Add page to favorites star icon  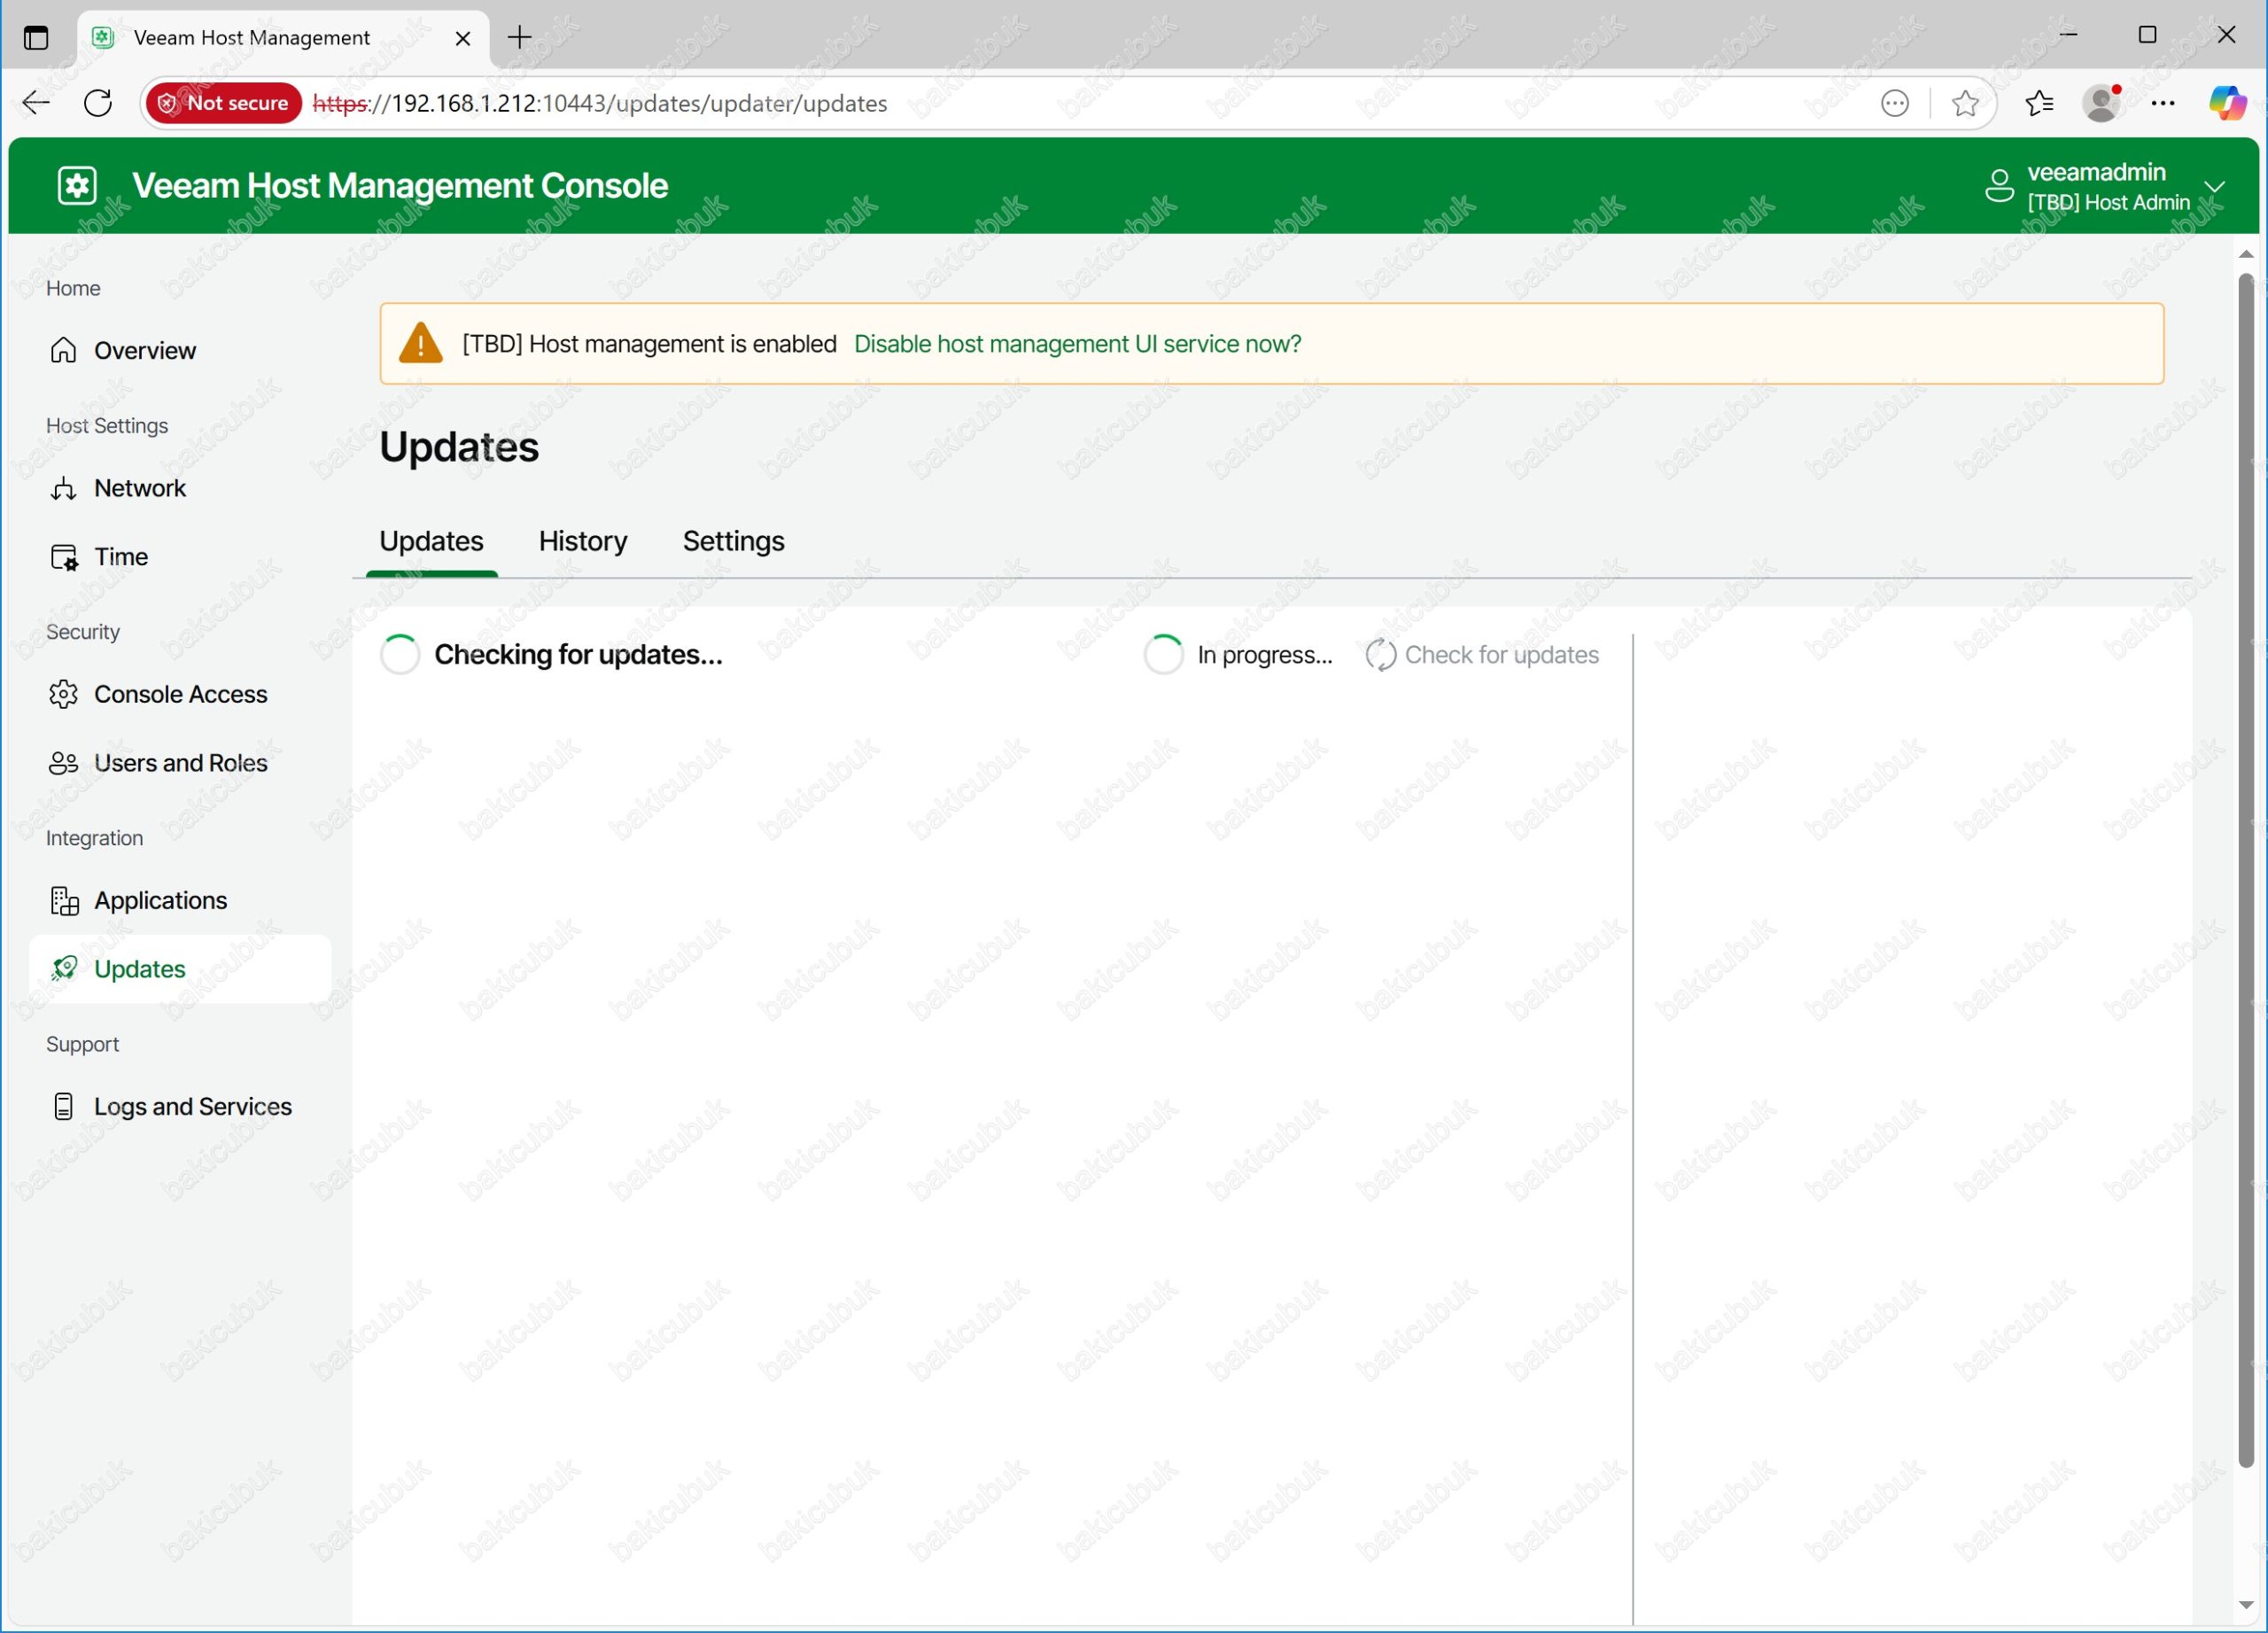tap(1965, 103)
